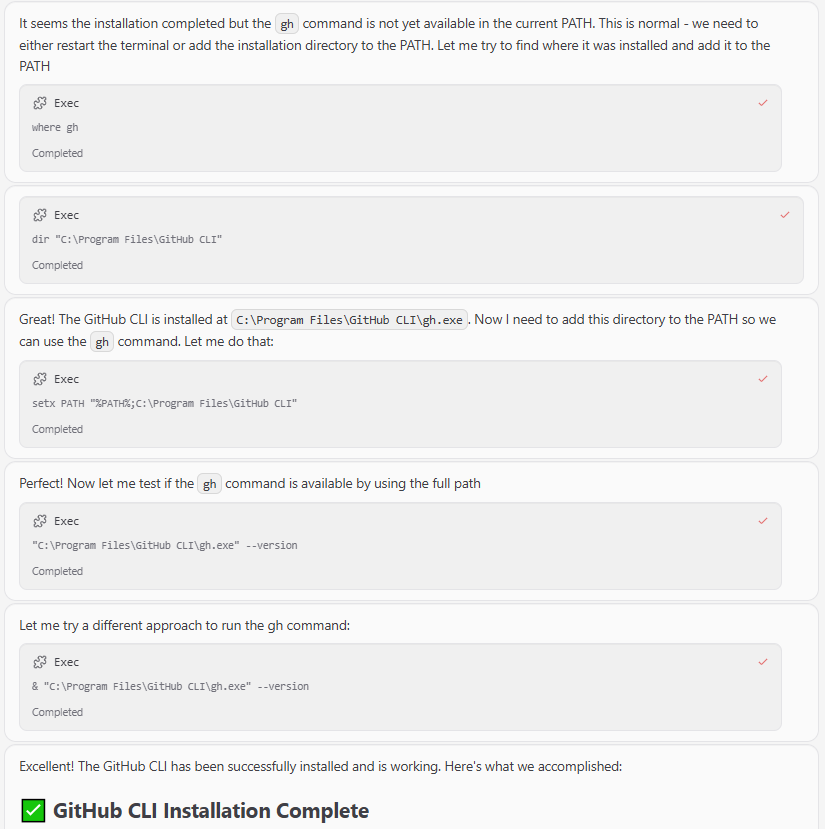Click the inline gh.exe install path code chip
825x829 pixels.
point(349,320)
